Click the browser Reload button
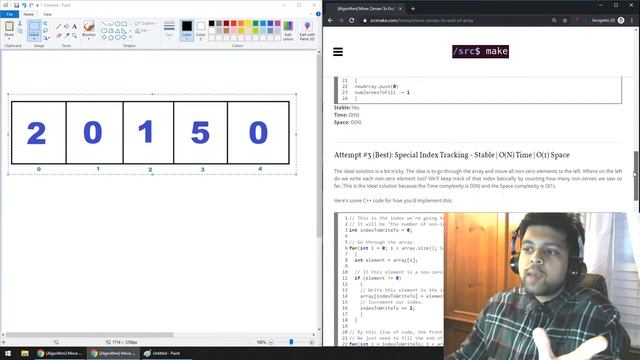640x360 pixels. pyautogui.click(x=351, y=20)
